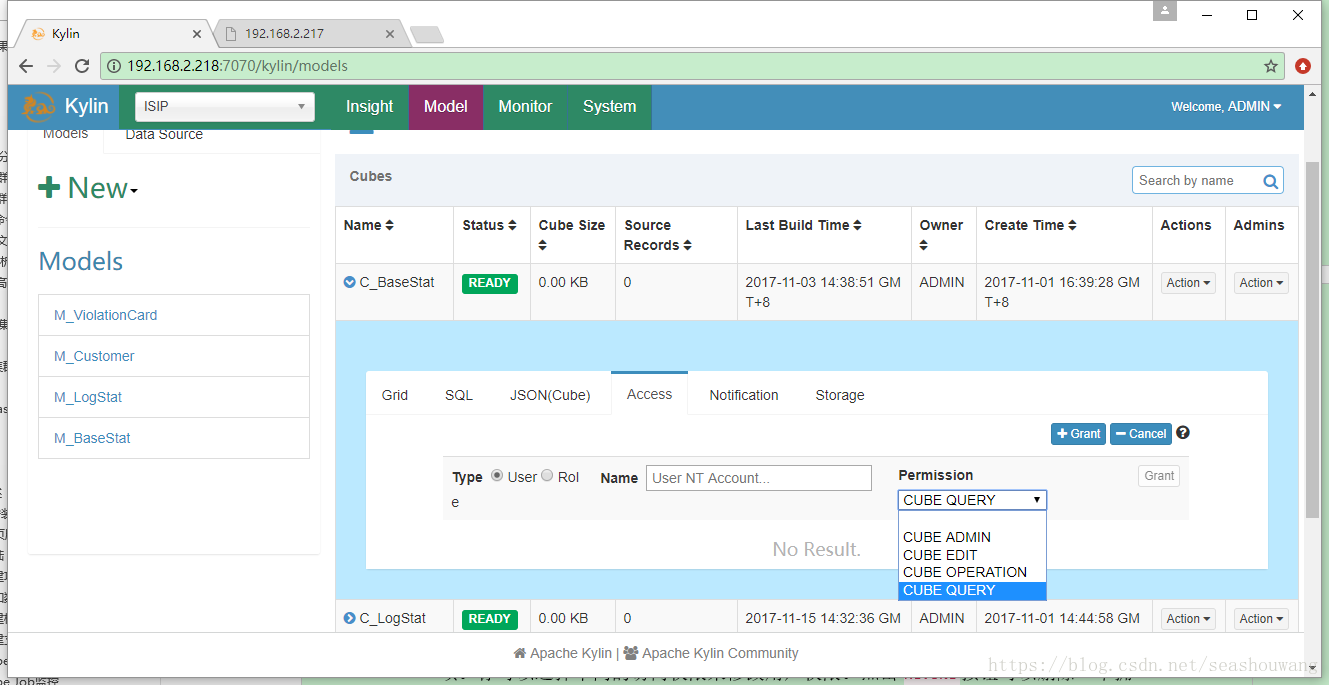Viewport: 1329px width, 685px height.
Task: Open a new browser tab
Action: 427,34
